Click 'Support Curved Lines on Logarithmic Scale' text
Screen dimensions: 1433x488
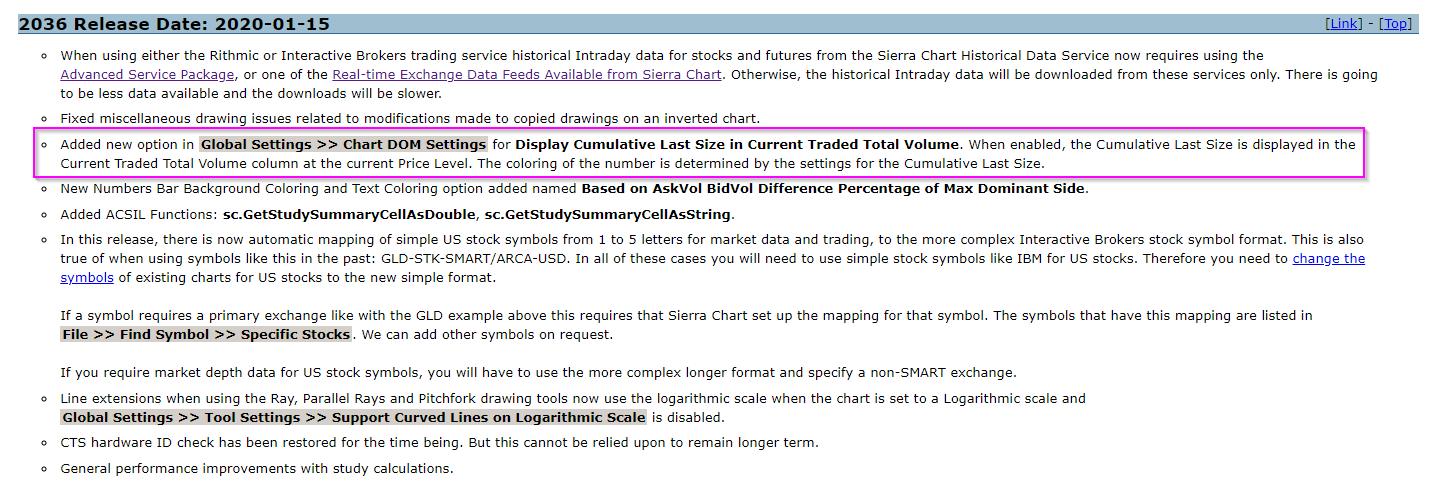489,417
